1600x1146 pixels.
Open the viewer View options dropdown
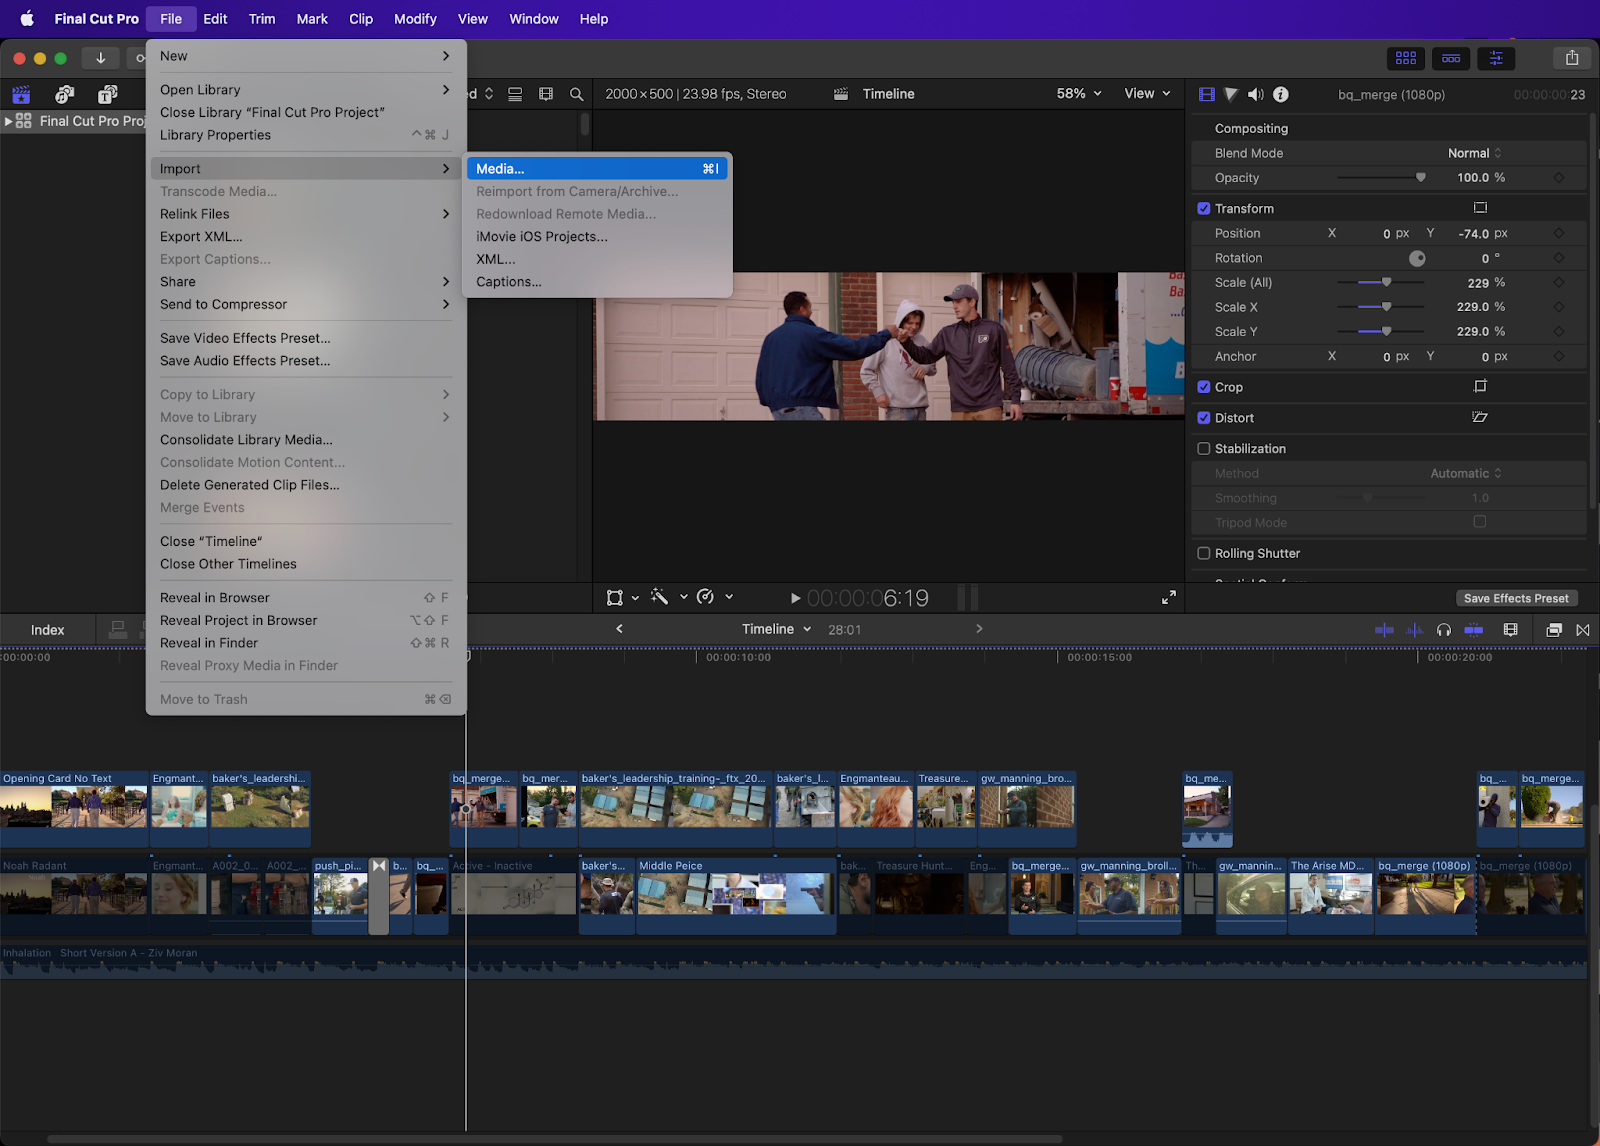pyautogui.click(x=1147, y=94)
